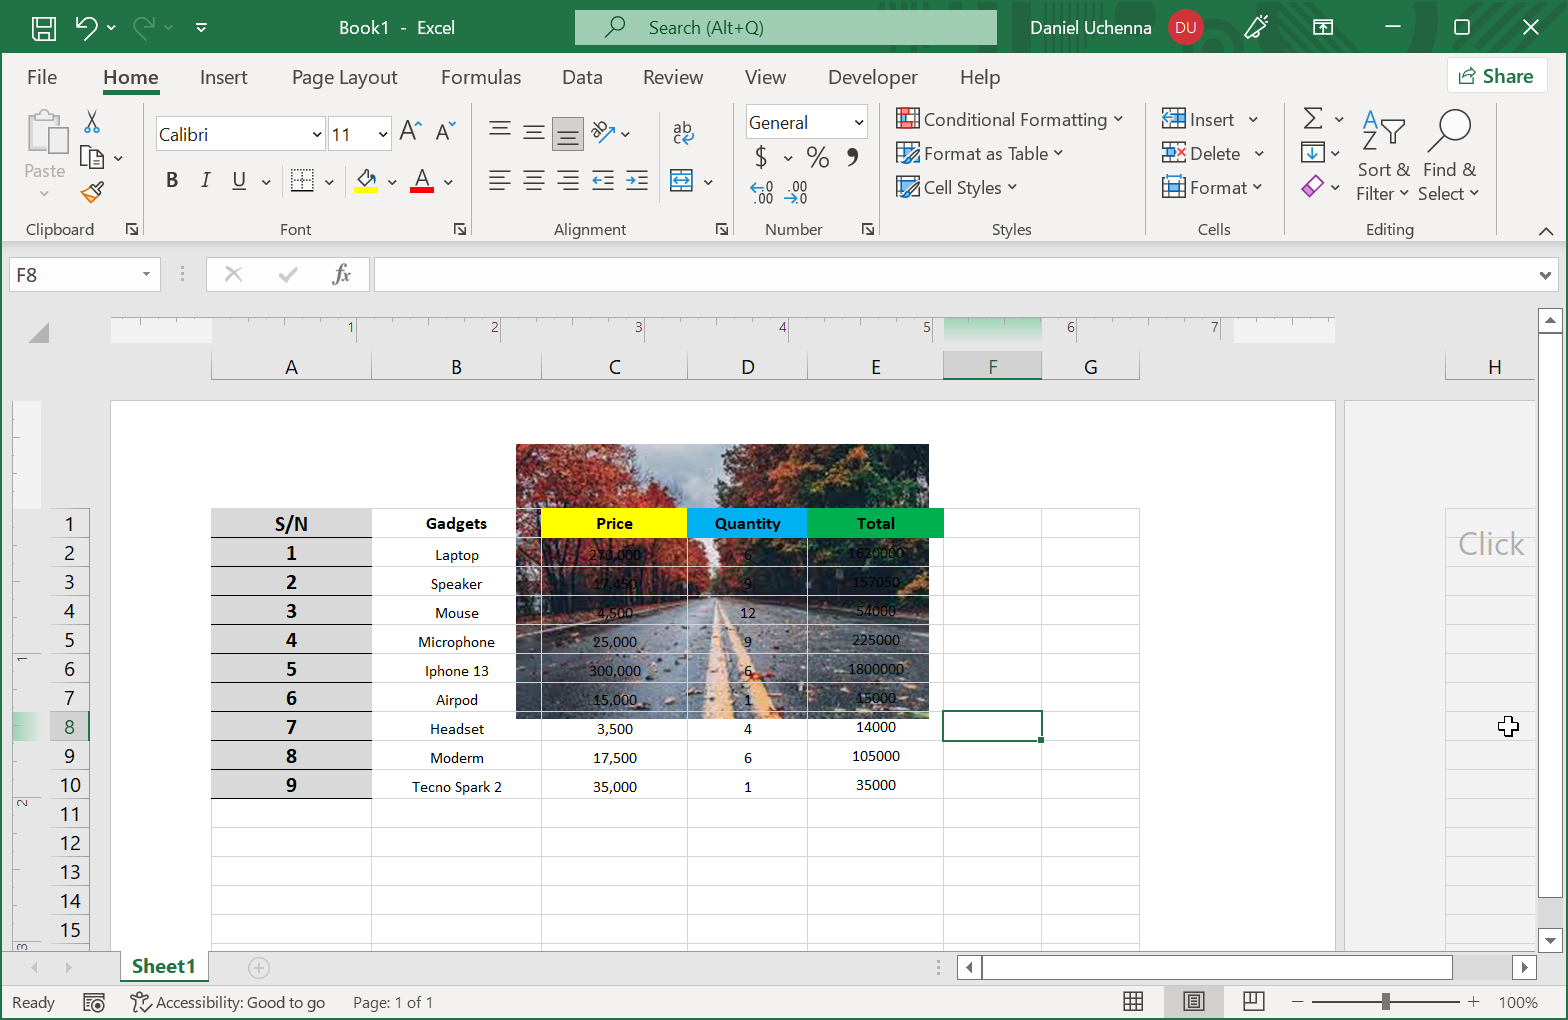Click the zoom slider handle

click(x=1385, y=1001)
